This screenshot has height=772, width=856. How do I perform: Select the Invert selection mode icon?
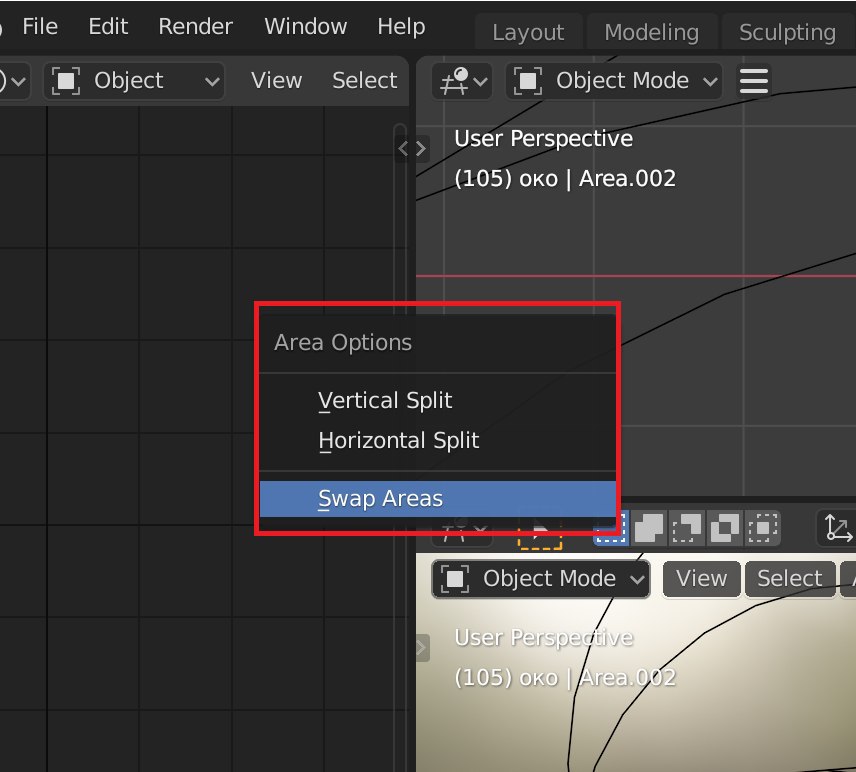click(724, 528)
